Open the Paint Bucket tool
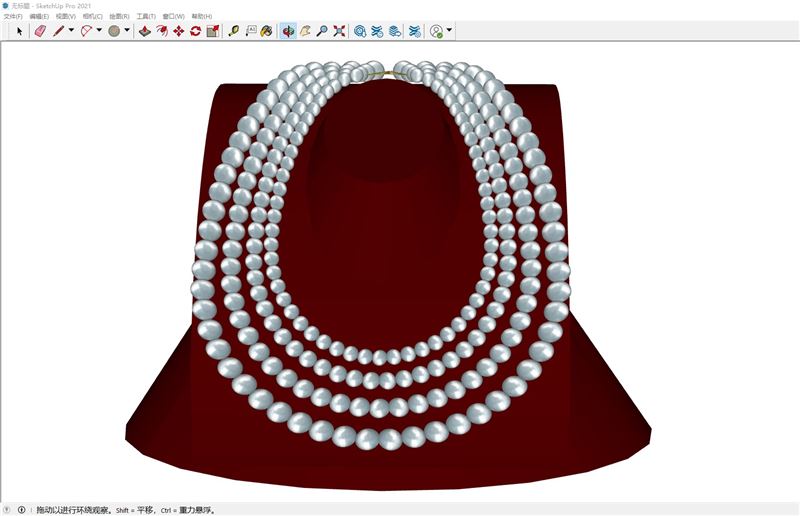Viewport: 800px width, 516px height. click(267, 31)
